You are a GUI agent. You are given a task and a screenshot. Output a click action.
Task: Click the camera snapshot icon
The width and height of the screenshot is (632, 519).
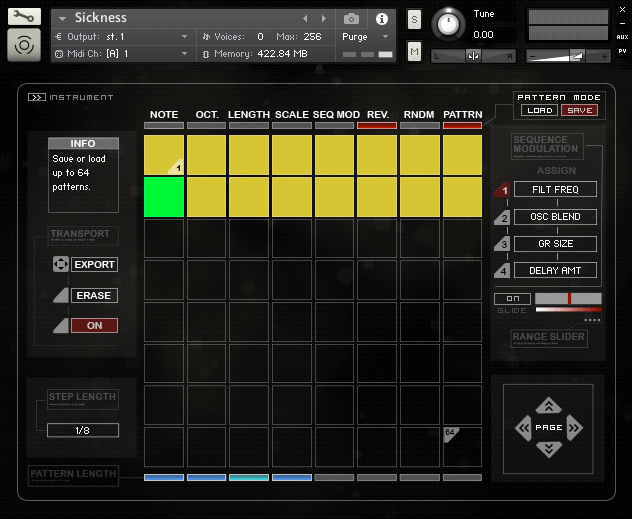click(351, 18)
